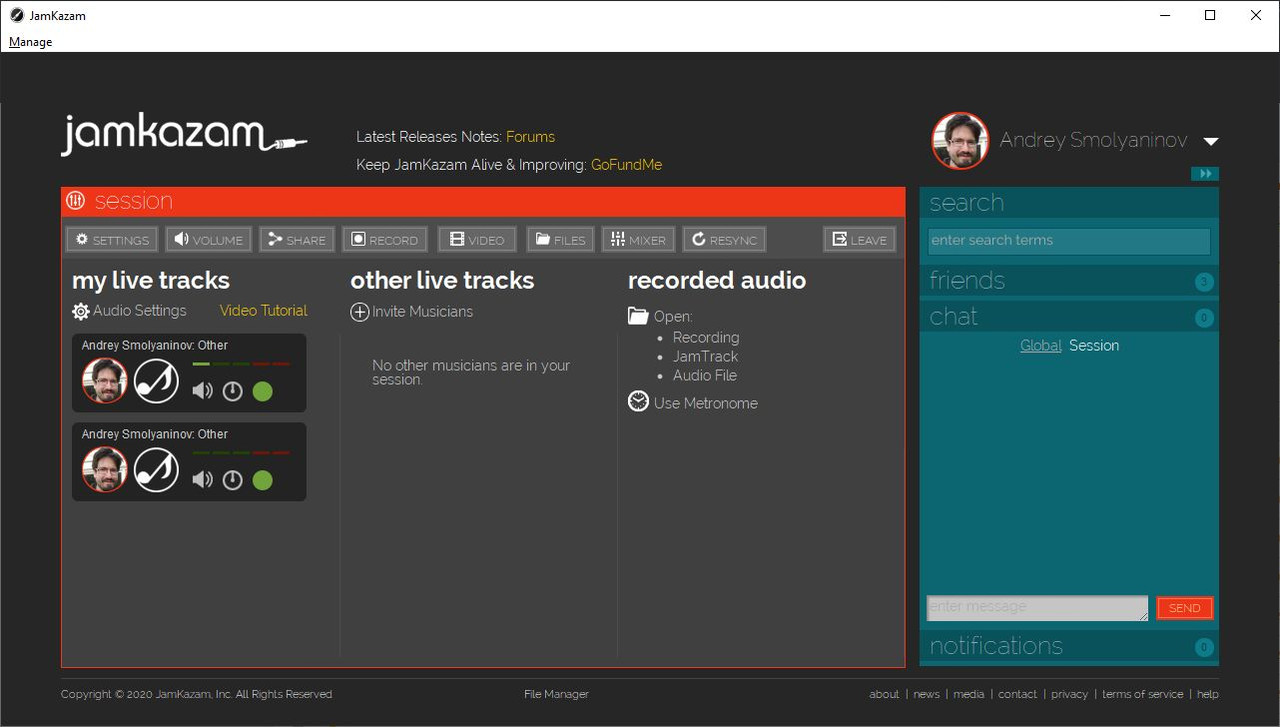Click the friends count badge
Viewport: 1280px width, 727px height.
pos(1204,282)
